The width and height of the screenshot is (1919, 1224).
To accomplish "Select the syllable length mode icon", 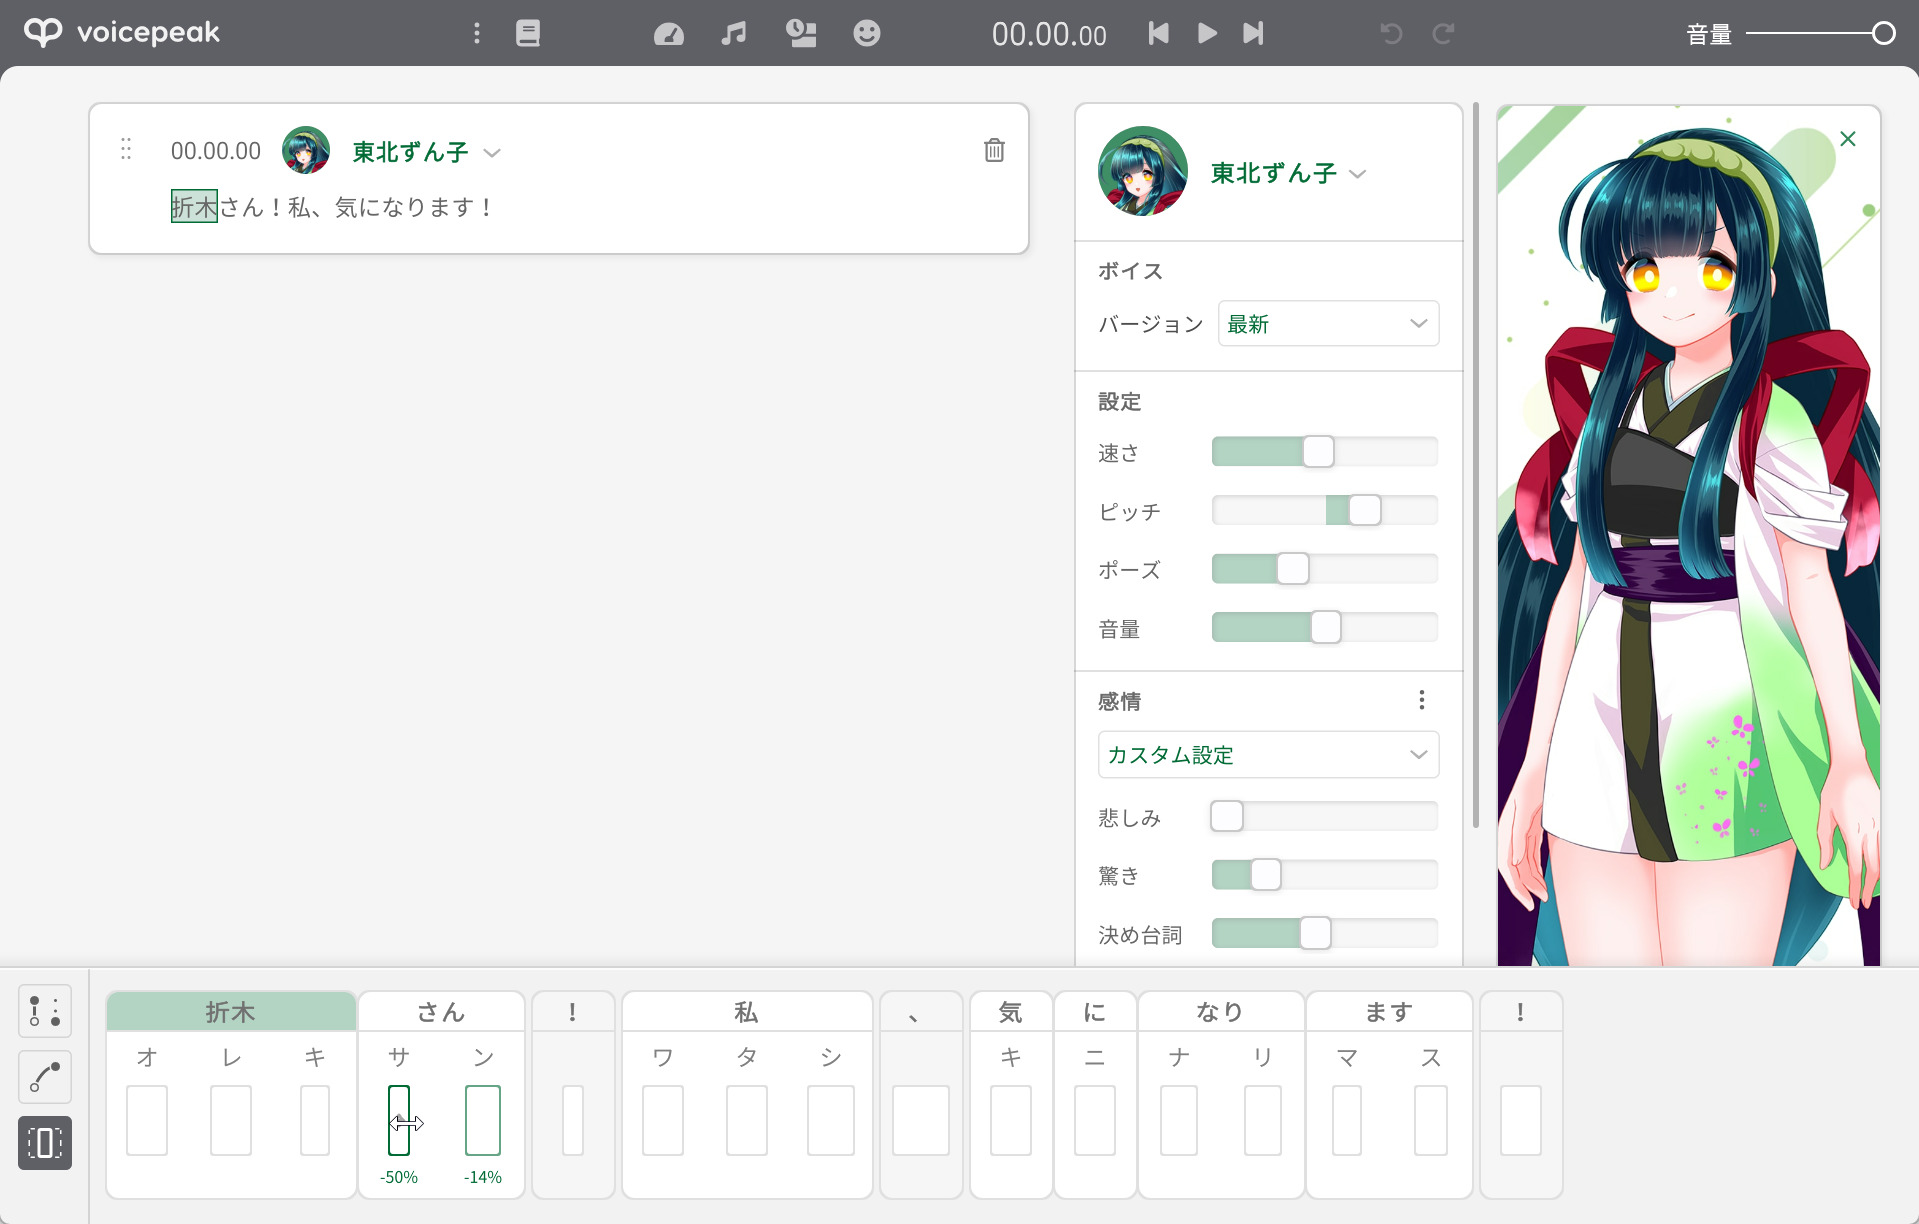I will click(45, 1143).
